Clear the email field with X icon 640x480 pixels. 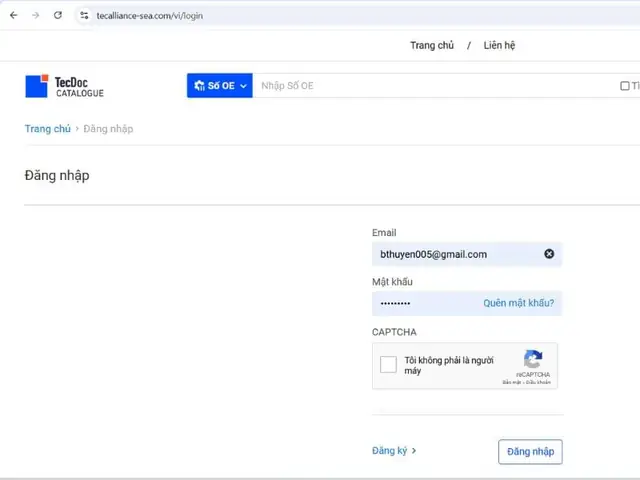[x=549, y=254]
